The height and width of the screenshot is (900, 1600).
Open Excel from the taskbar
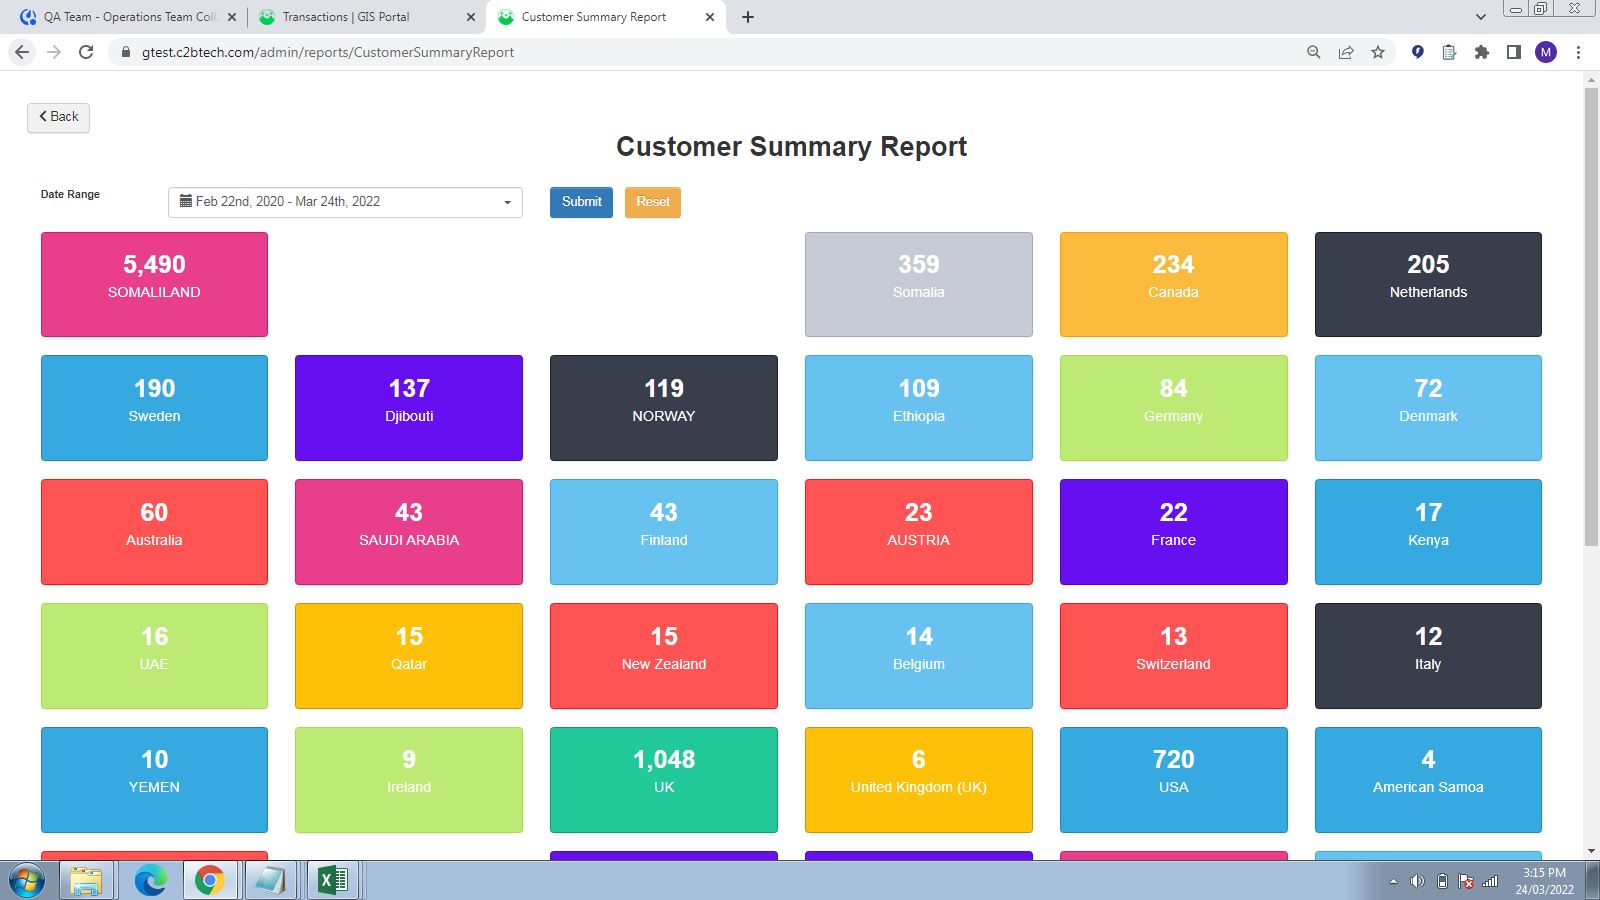click(333, 881)
